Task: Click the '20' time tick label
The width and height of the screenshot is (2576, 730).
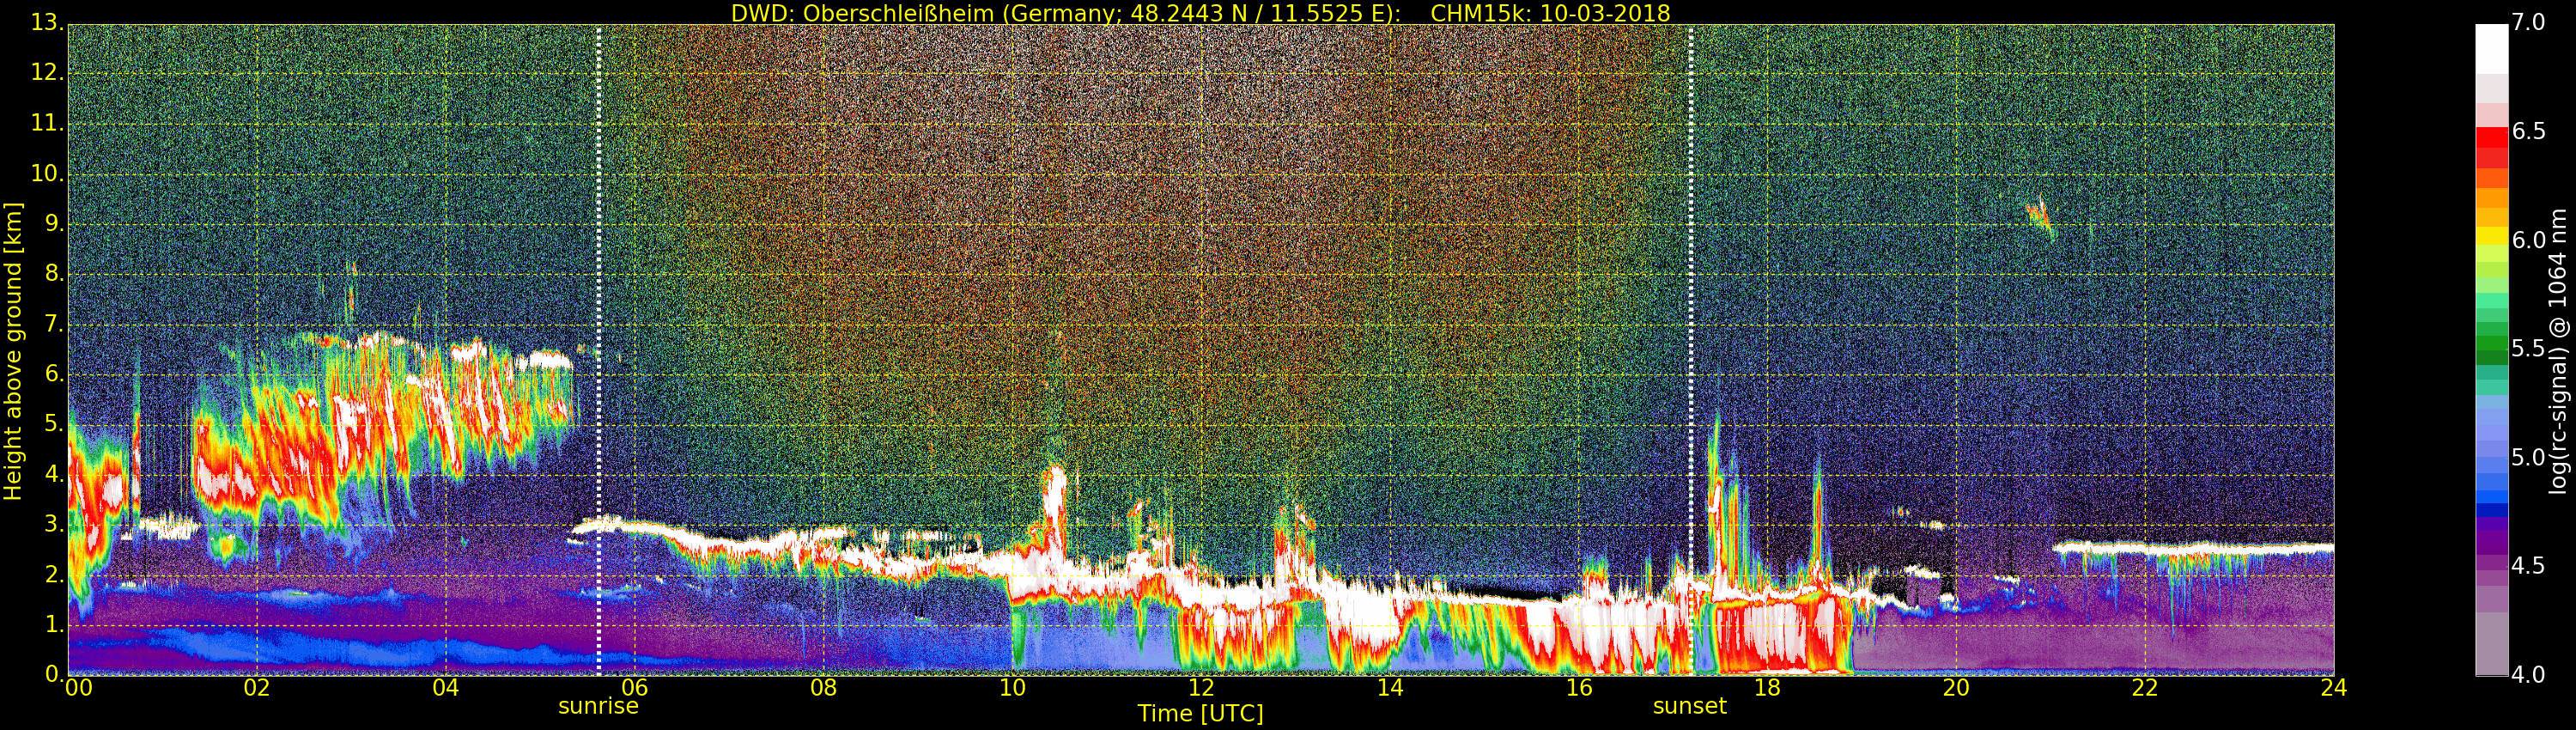Action: pos(1956,688)
